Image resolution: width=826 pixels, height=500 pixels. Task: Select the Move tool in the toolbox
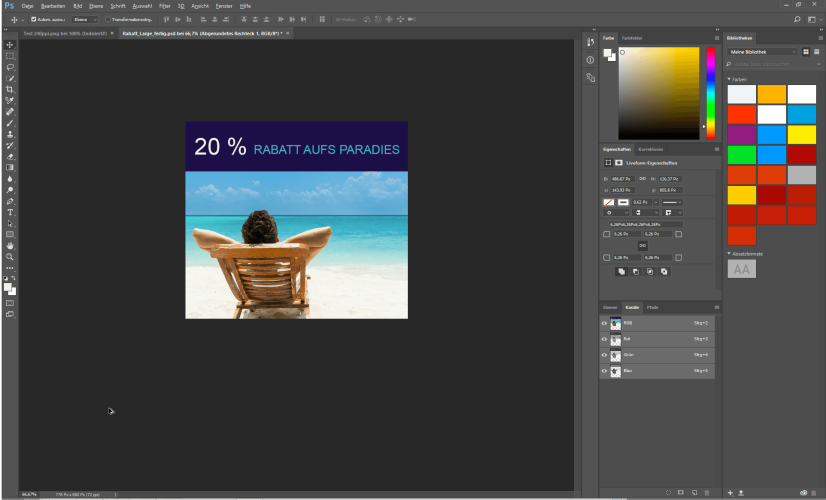click(10, 45)
